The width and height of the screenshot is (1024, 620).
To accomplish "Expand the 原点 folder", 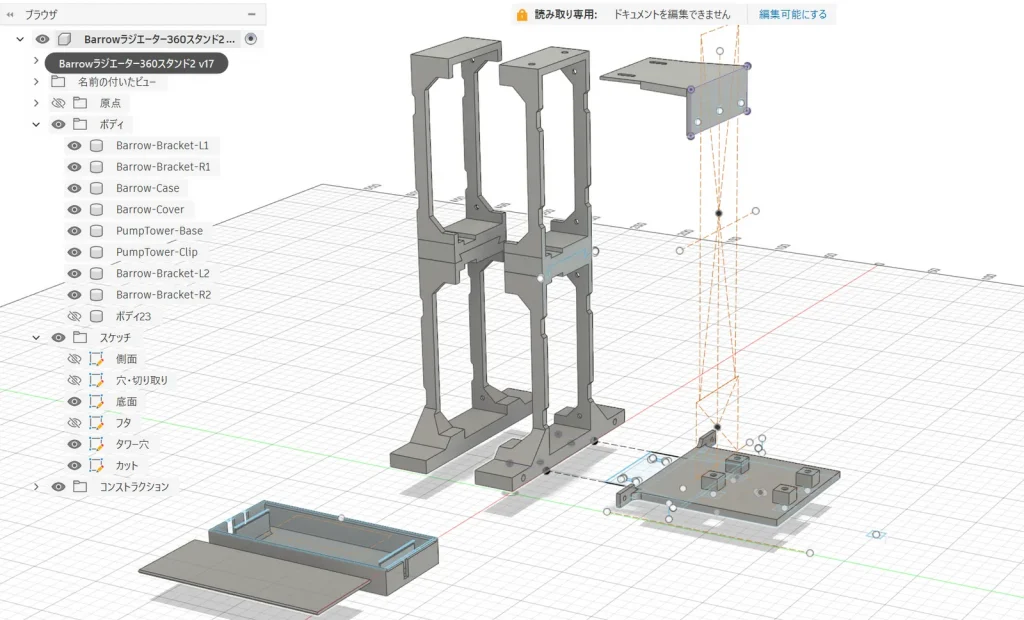I will point(36,103).
